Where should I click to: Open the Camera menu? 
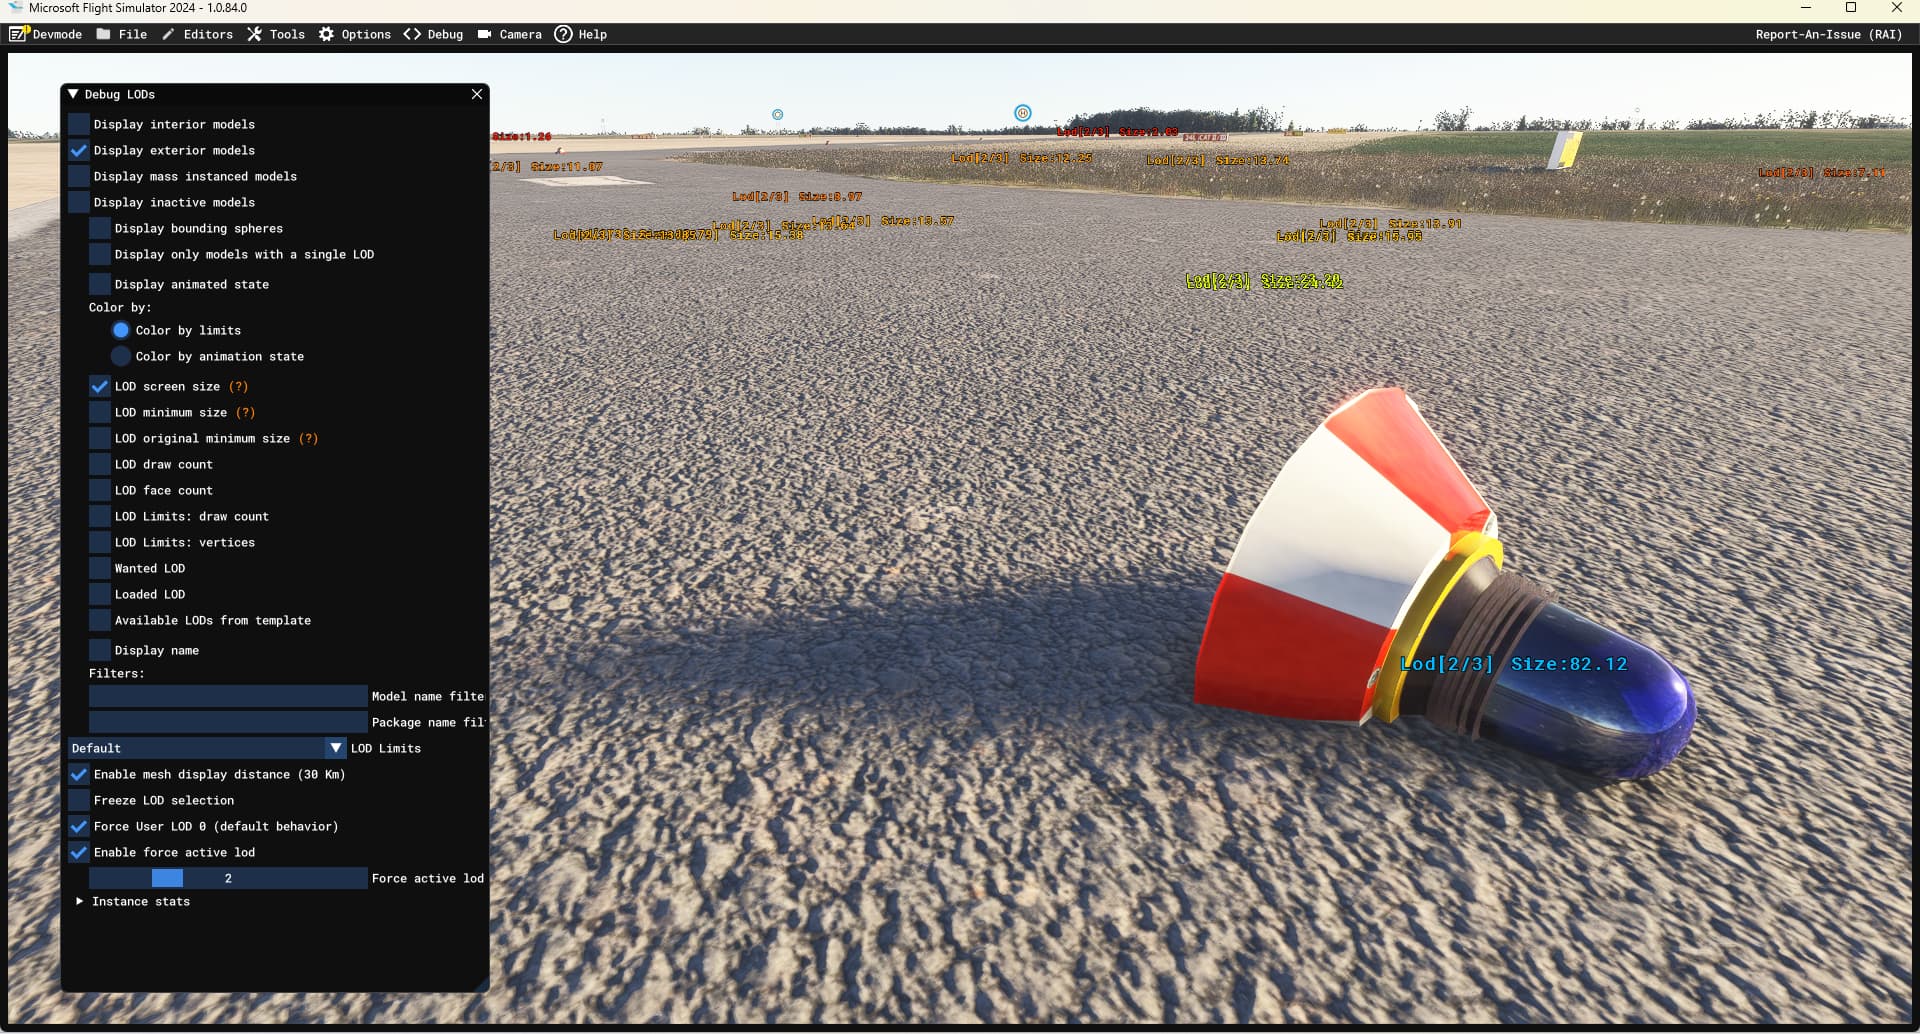509,34
